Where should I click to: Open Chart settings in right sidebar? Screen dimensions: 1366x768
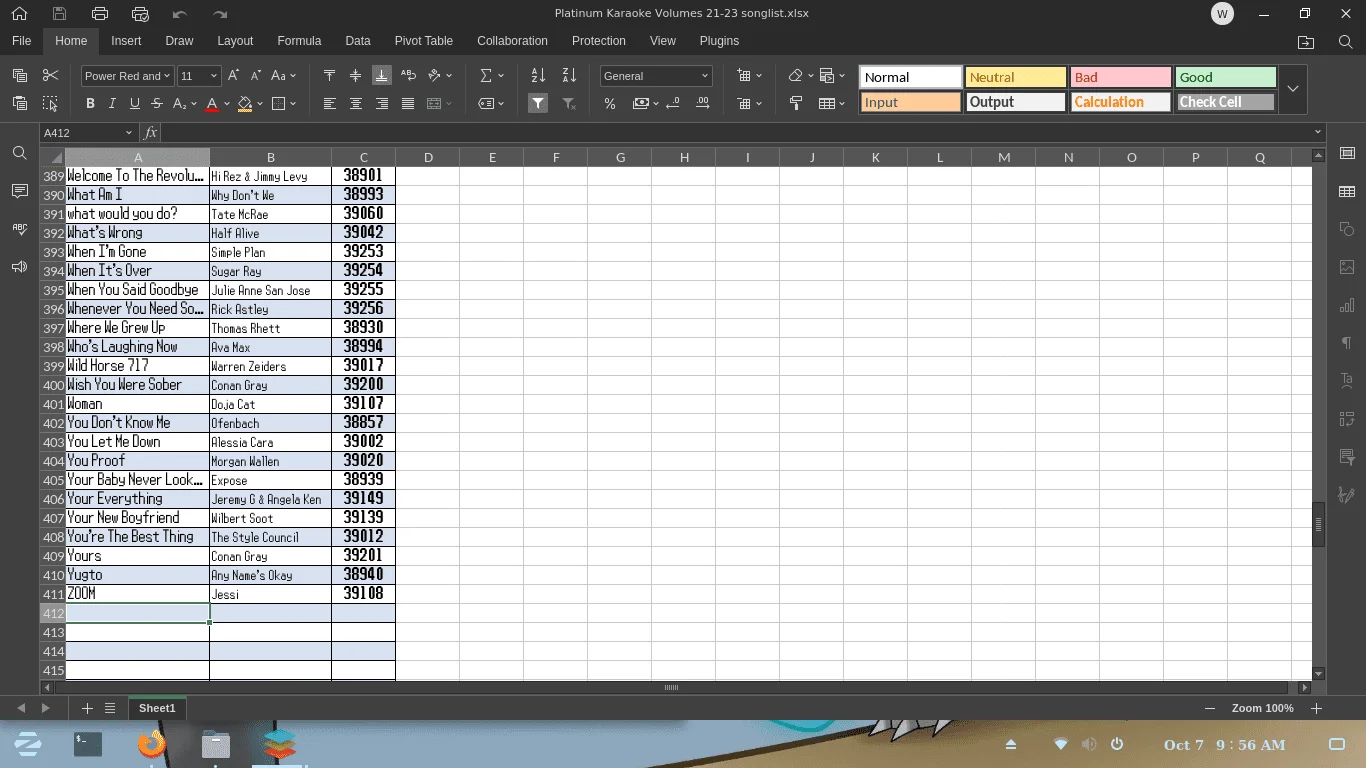pyautogui.click(x=1347, y=305)
